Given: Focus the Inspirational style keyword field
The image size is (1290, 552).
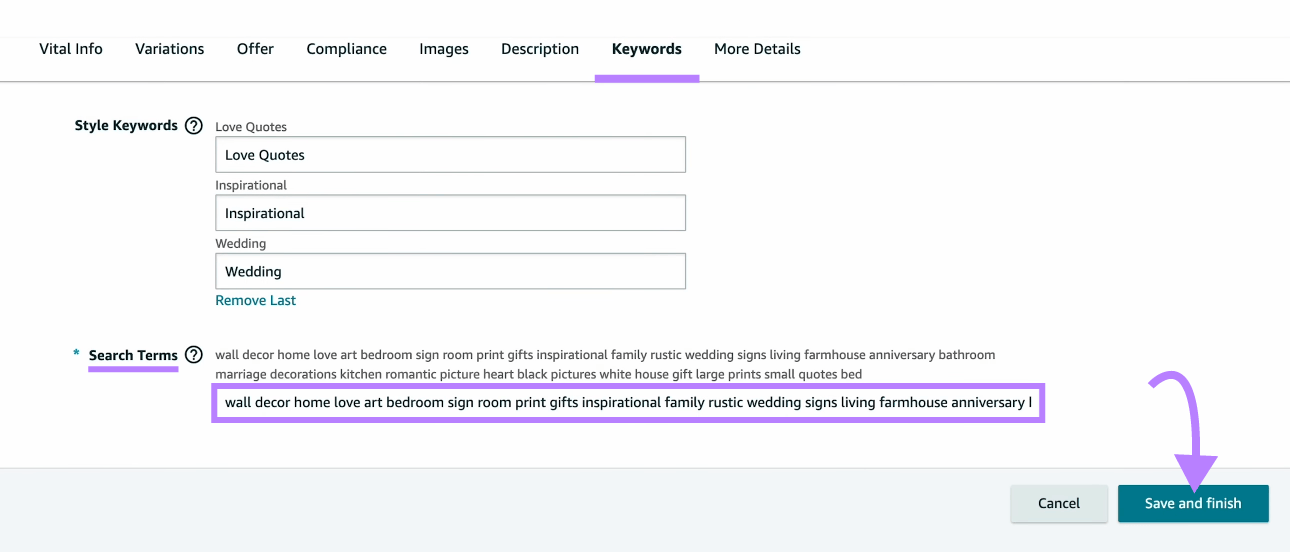Looking at the screenshot, I should [x=450, y=213].
